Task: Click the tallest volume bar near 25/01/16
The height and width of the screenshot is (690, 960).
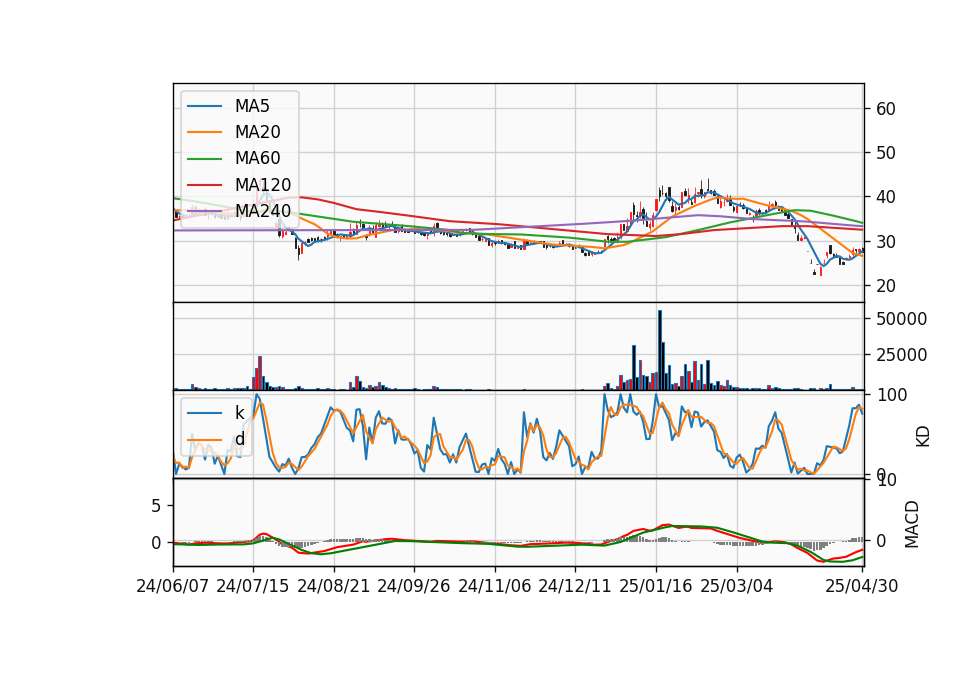Action: point(660,350)
